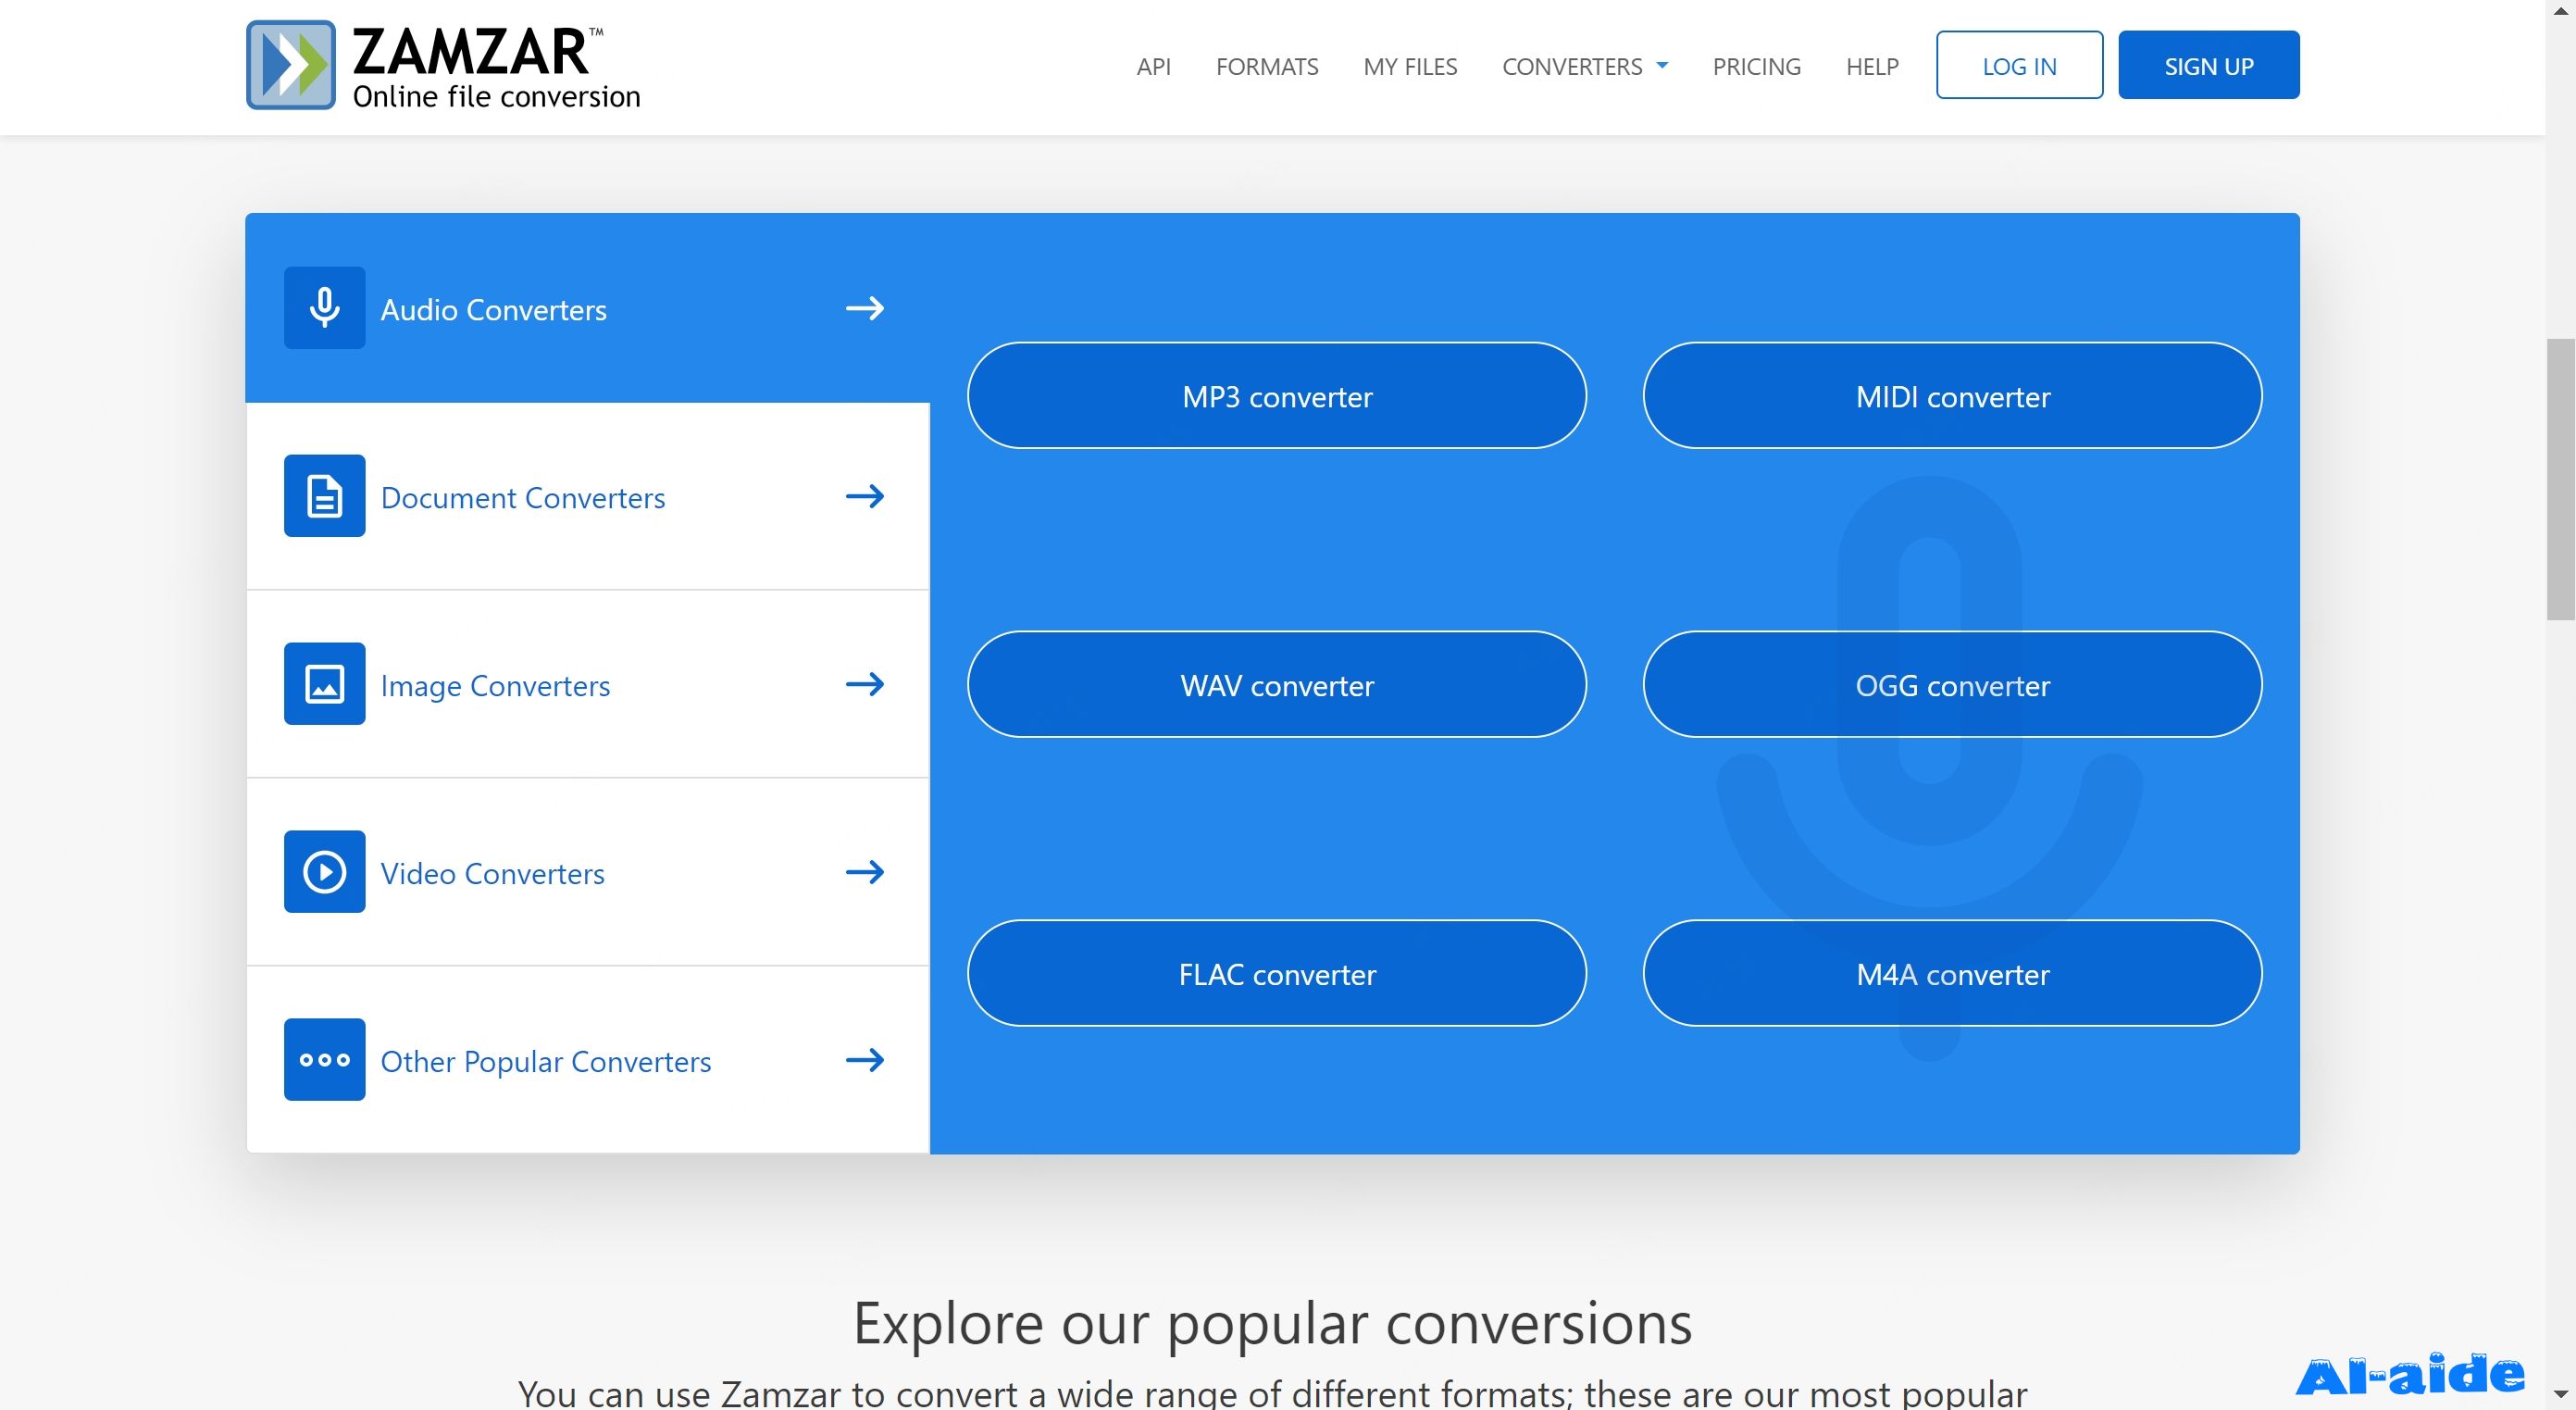
Task: Click the arrow next to Document Converters
Action: tap(865, 496)
